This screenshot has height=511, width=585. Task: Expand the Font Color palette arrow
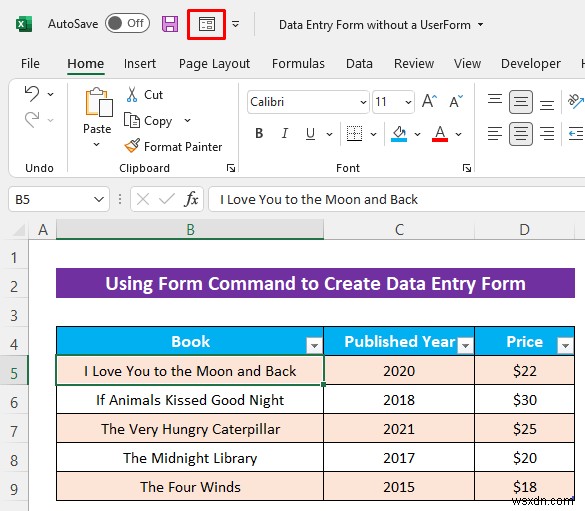[459, 134]
